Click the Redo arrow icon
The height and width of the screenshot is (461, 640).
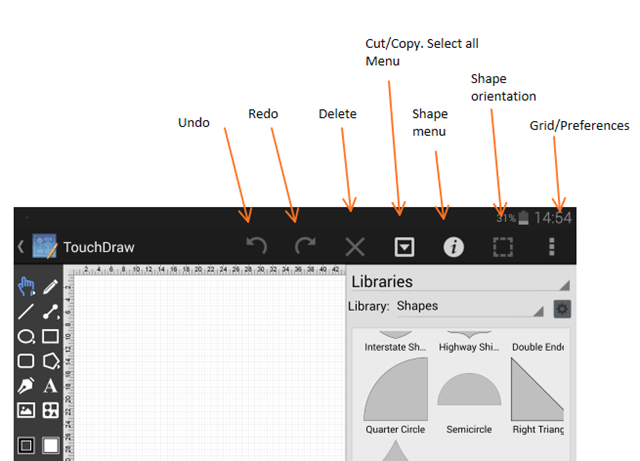pos(305,246)
